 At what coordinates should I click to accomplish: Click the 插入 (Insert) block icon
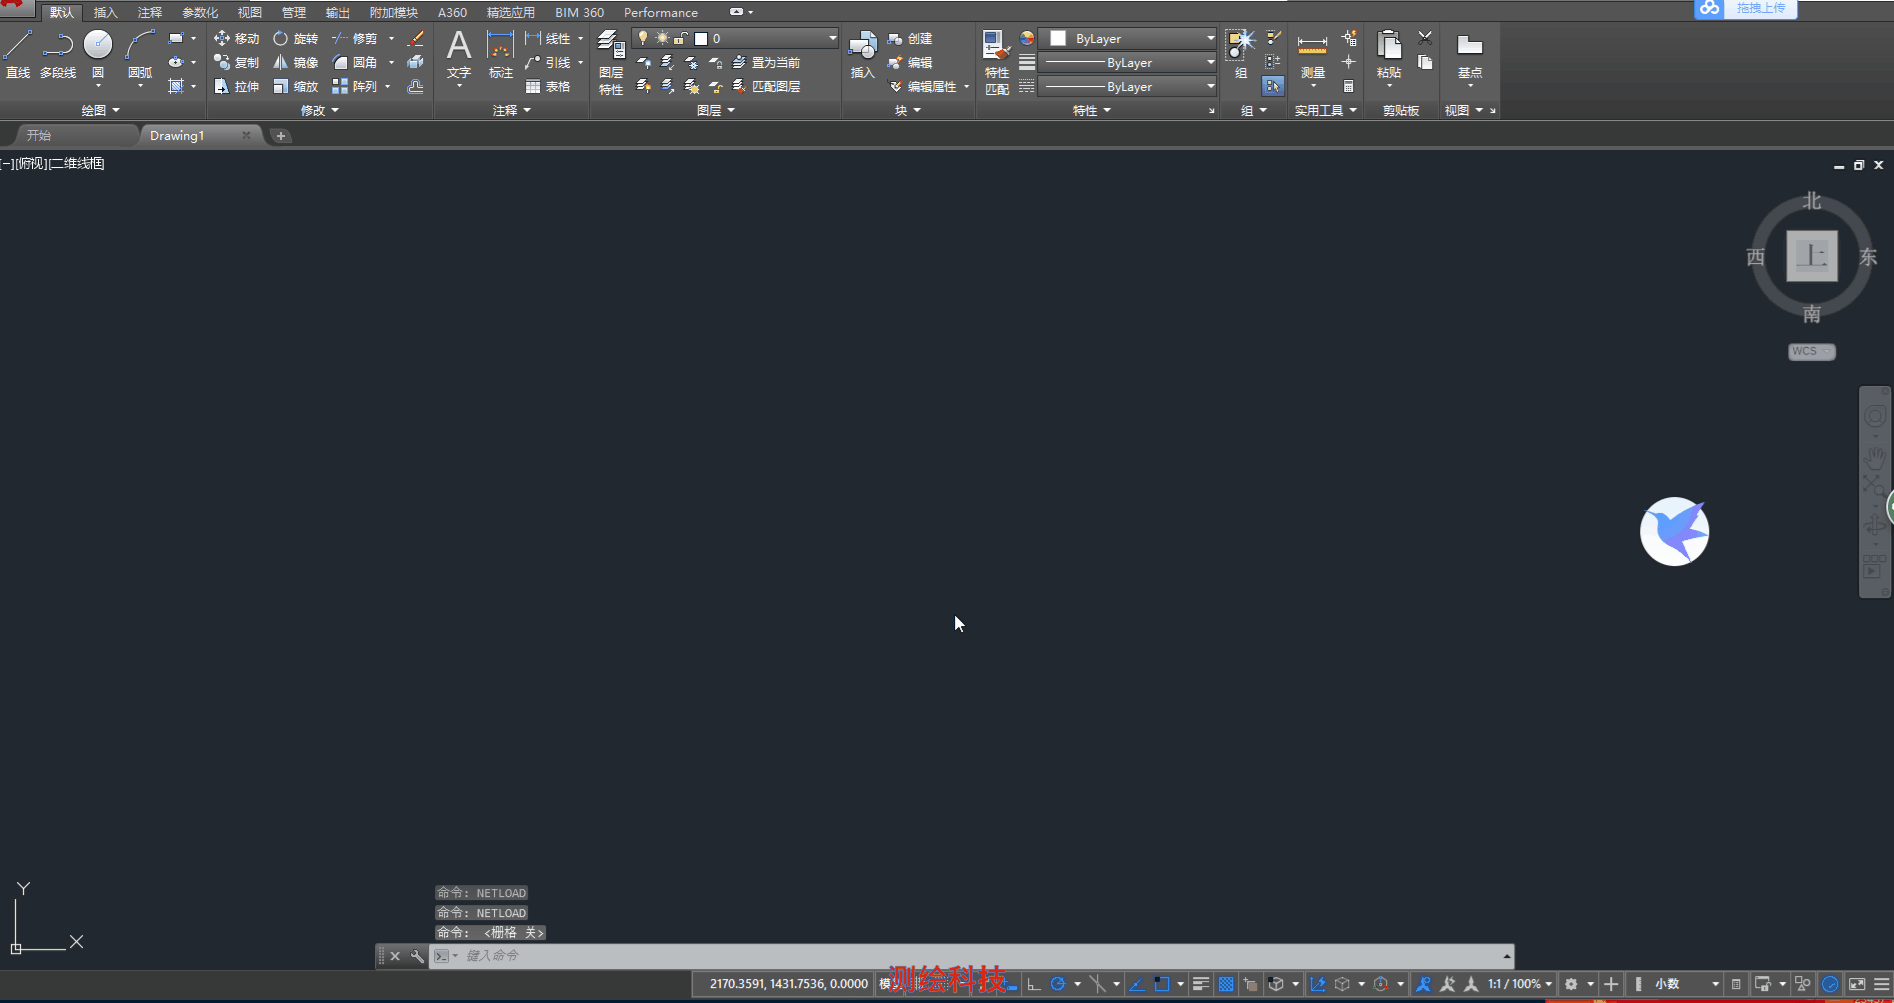[x=862, y=54]
